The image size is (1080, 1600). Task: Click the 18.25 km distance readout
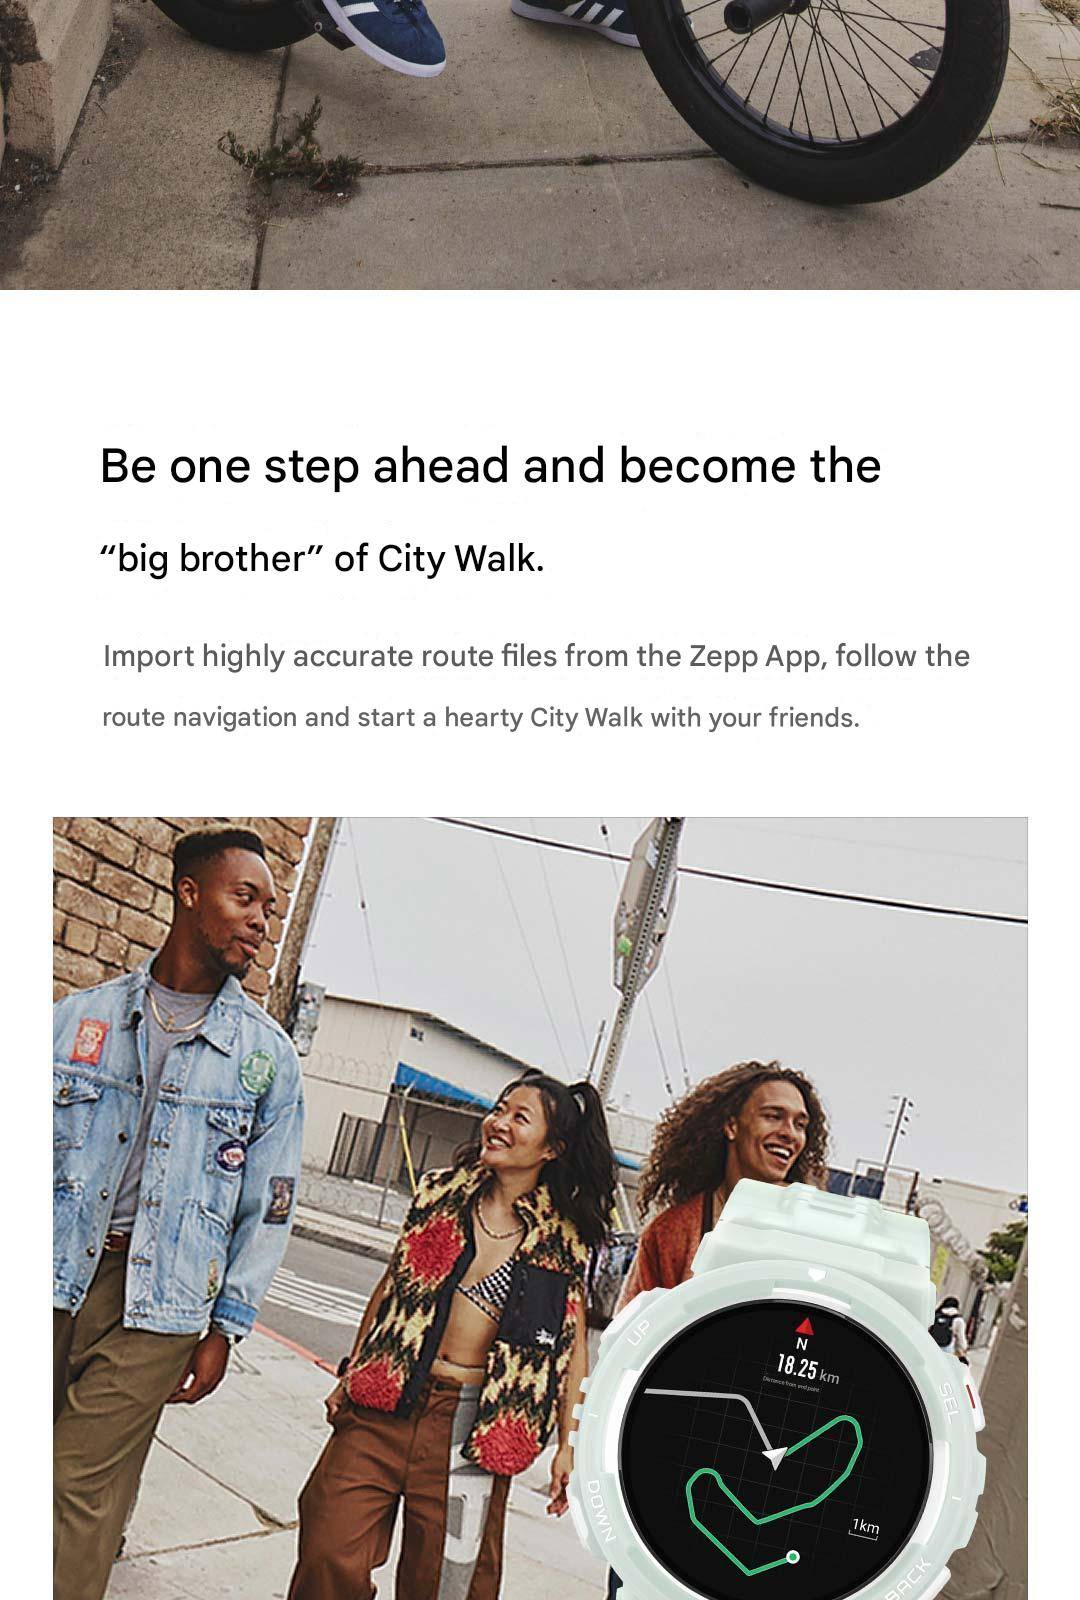point(807,1369)
